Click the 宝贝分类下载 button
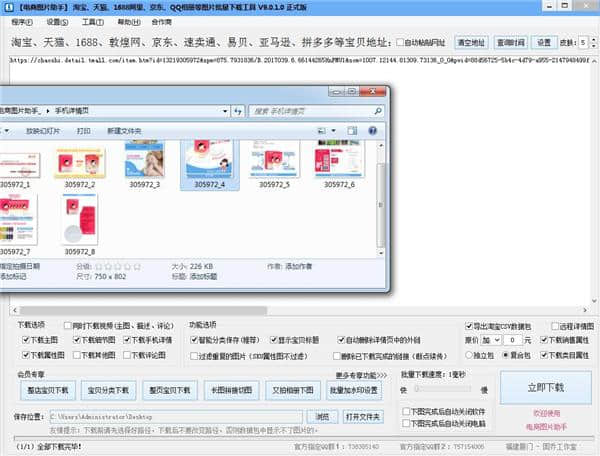The width and height of the screenshot is (600, 456). pyautogui.click(x=108, y=390)
